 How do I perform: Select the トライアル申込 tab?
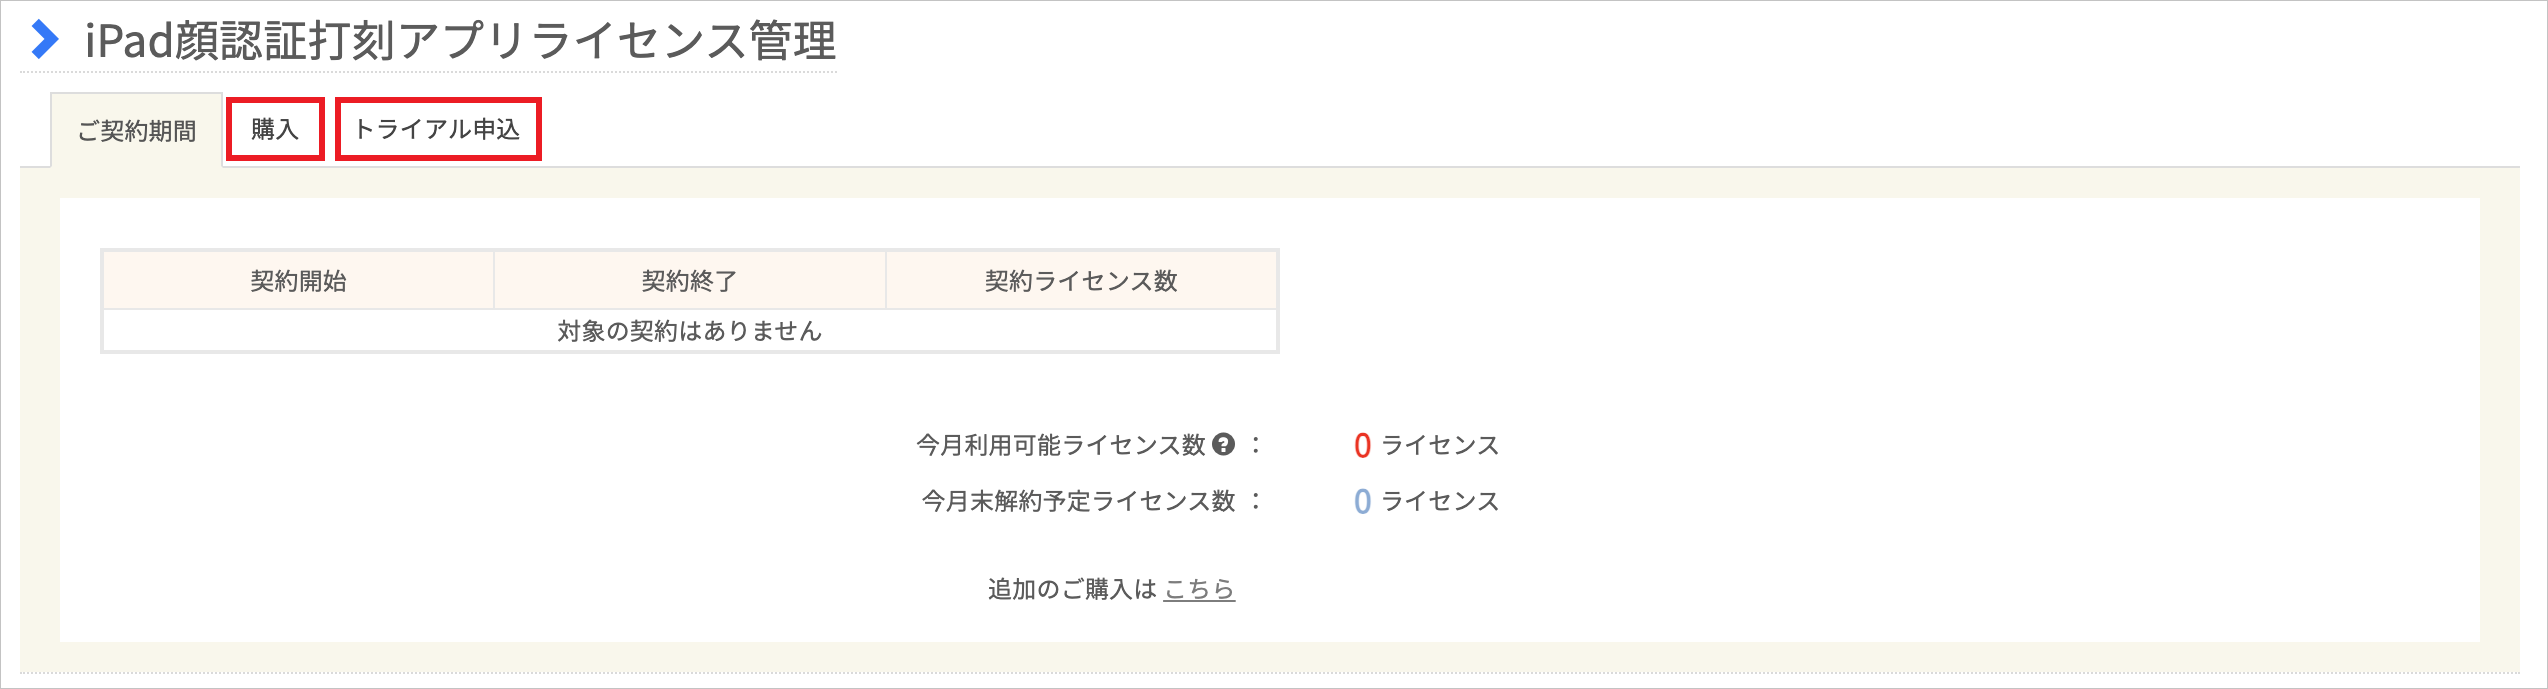[x=438, y=129]
